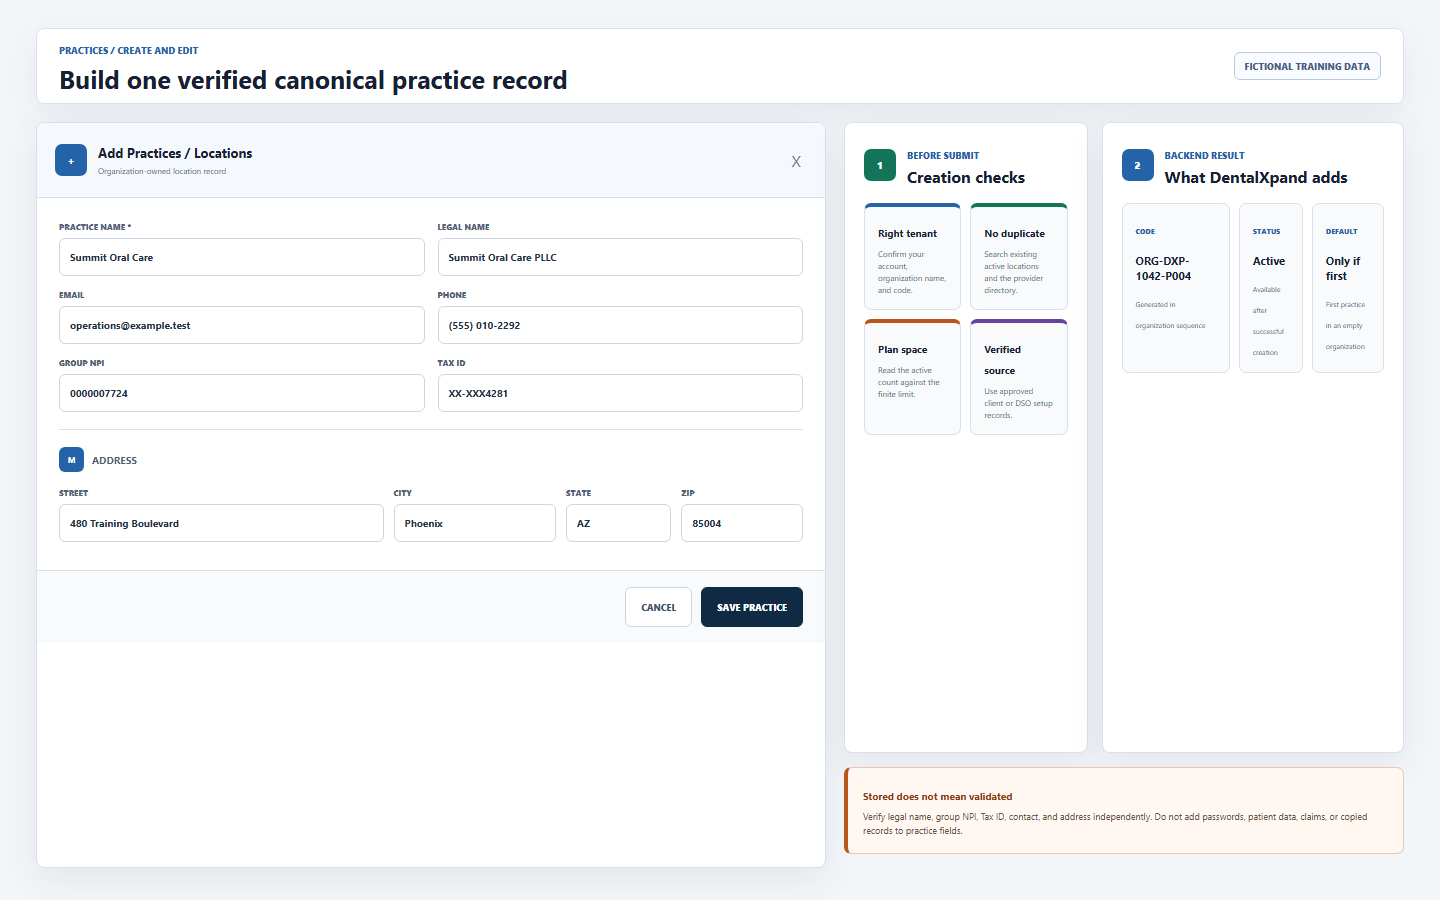Select the Code card ORG-DXP-1042-P004
Viewport: 1440px width, 900px height.
click(1176, 288)
